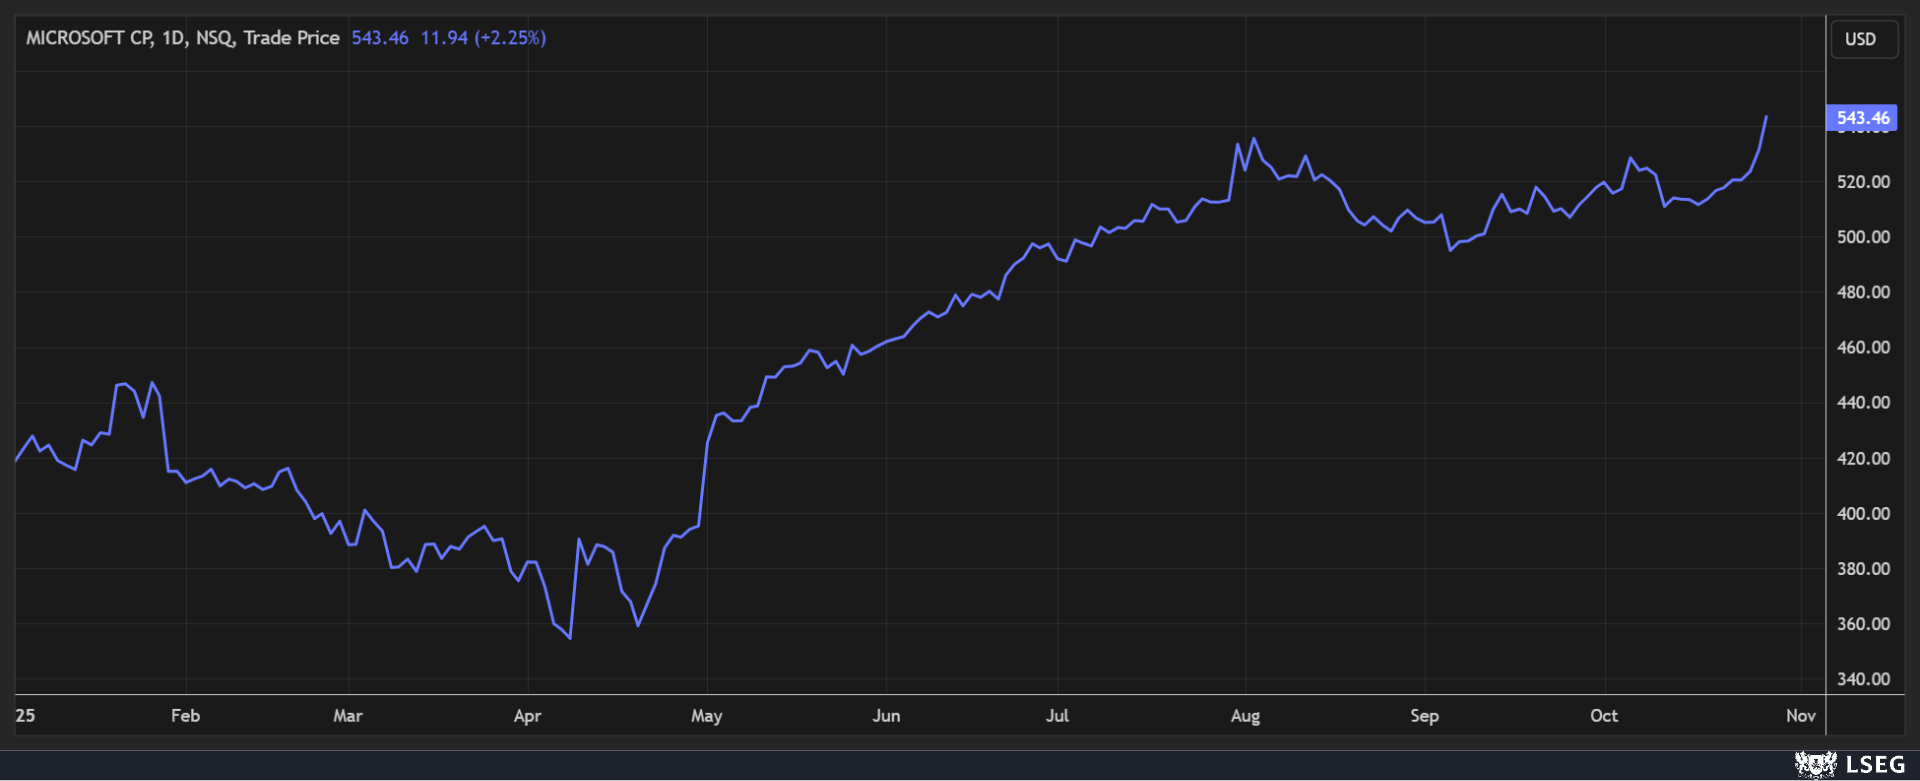Open the USD currency selector
The image size is (1920, 781).
(x=1861, y=39)
